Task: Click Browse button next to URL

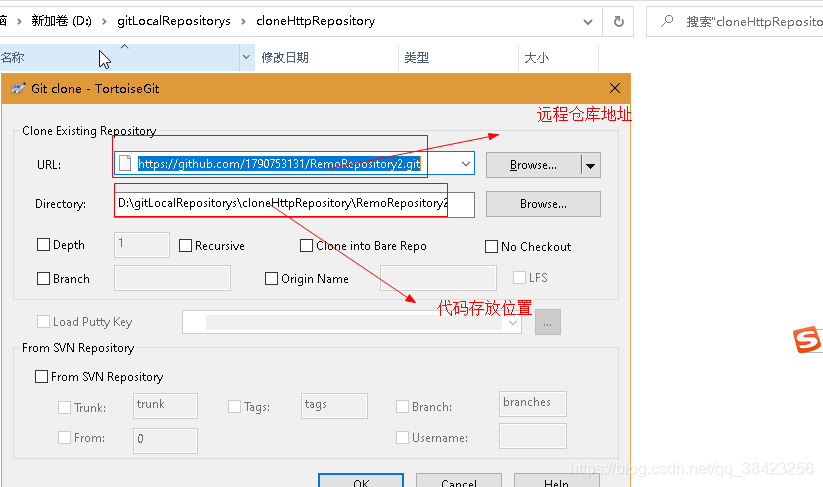Action: [x=533, y=166]
